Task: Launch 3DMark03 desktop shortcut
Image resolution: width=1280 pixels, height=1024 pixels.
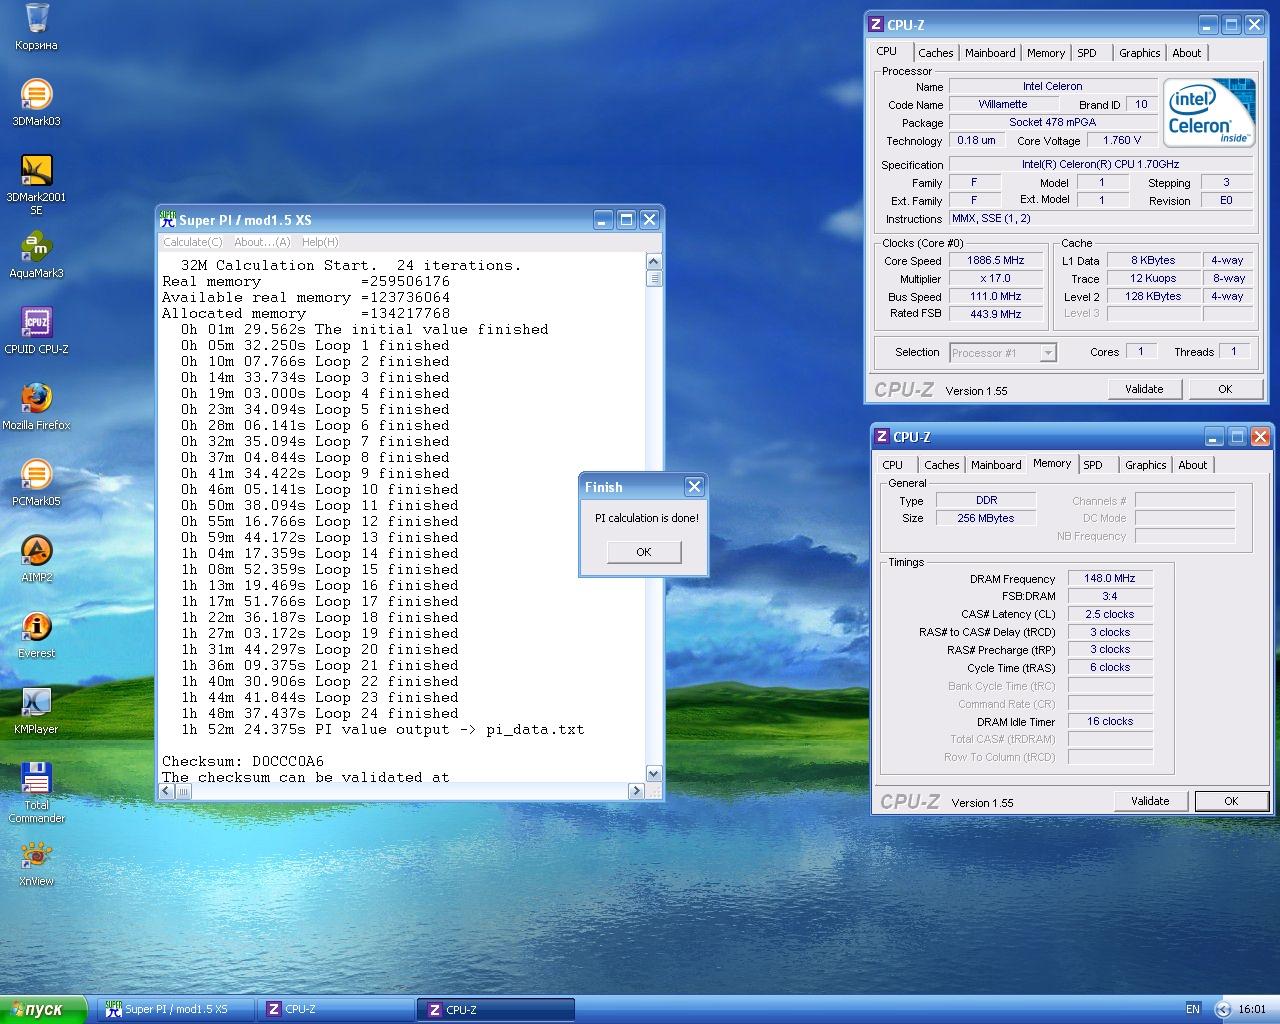Action: (36, 103)
